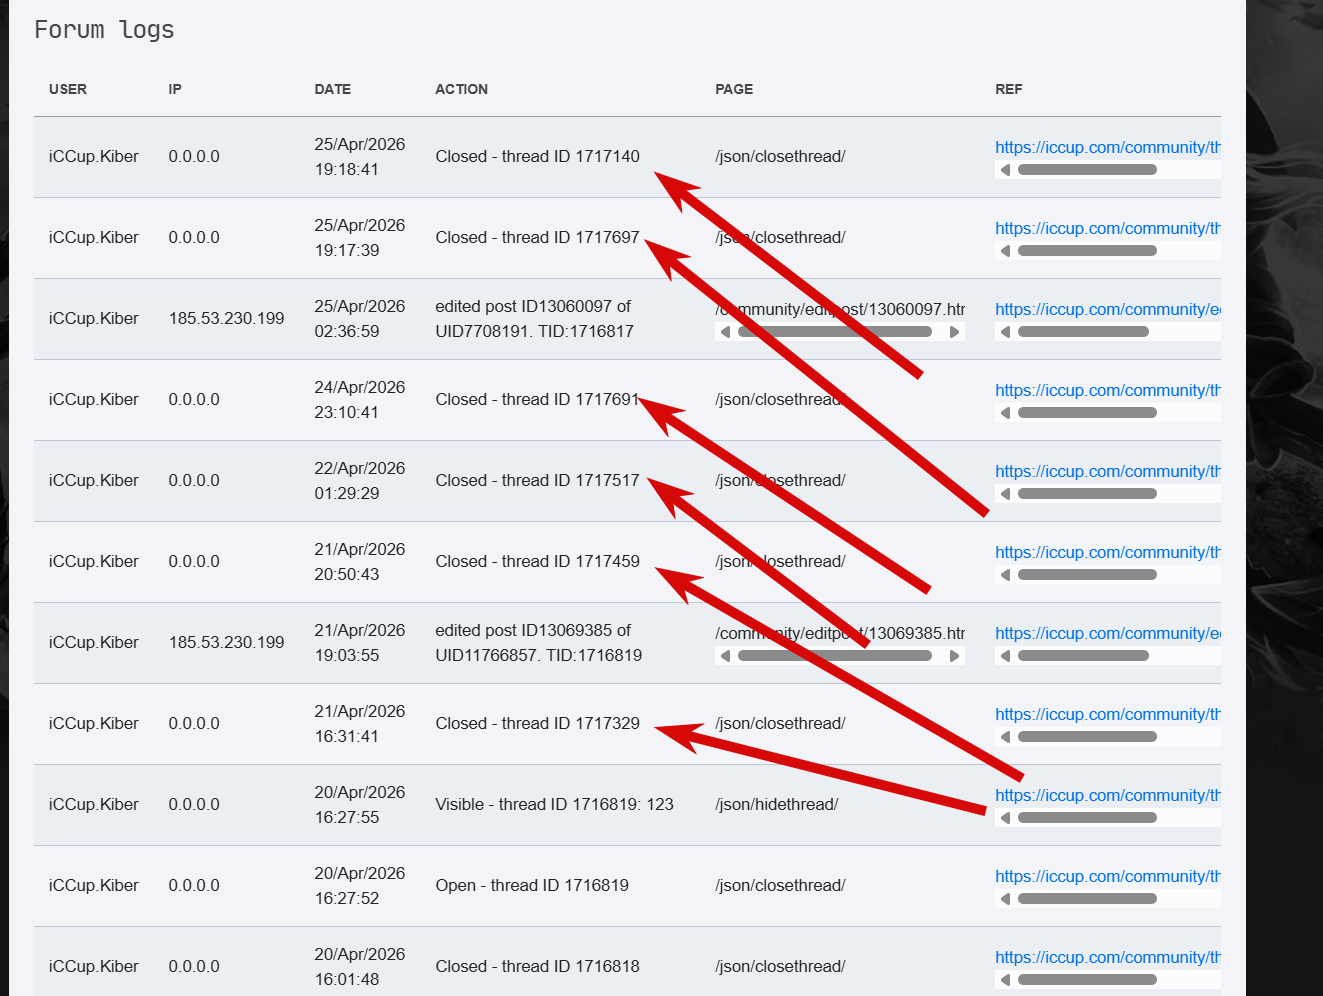Click PAGE scroll-right arrow in edited post ID13060097 row

click(954, 332)
